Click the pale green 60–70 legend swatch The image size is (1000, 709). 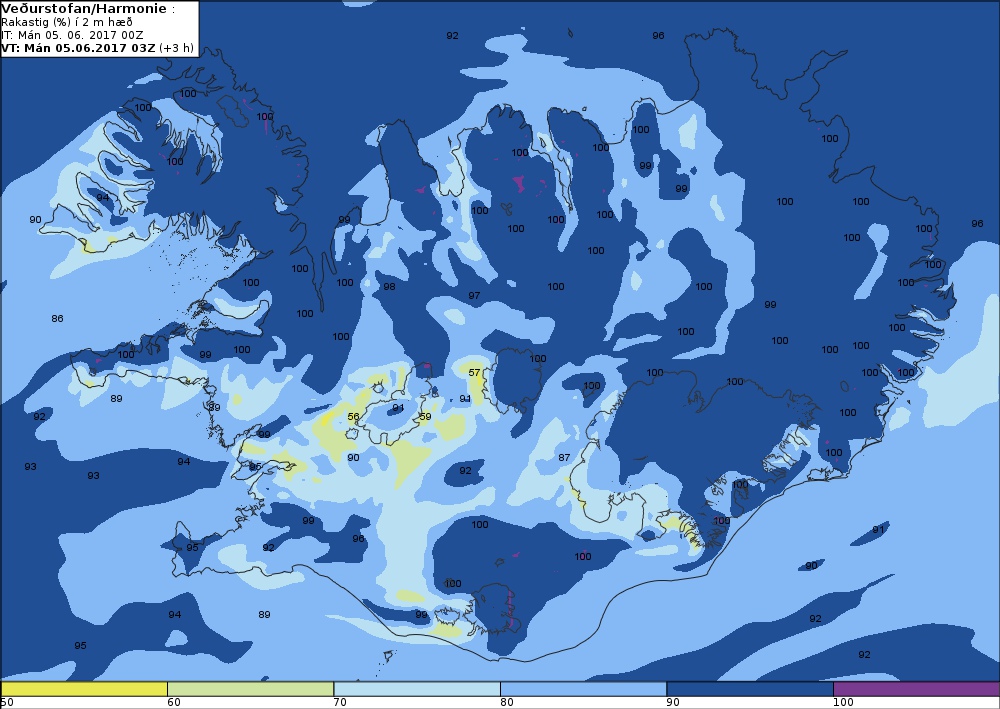pyautogui.click(x=251, y=689)
